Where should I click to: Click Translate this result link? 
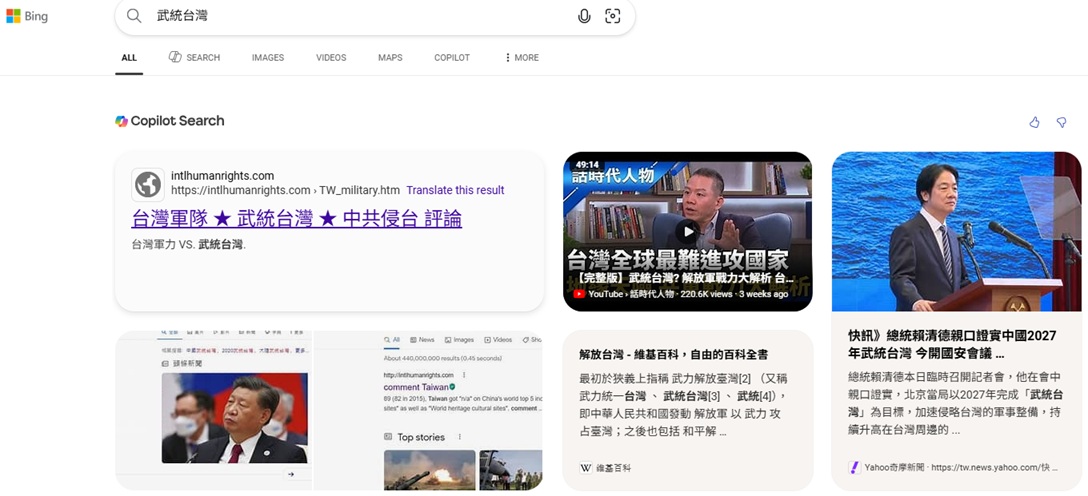coord(455,190)
